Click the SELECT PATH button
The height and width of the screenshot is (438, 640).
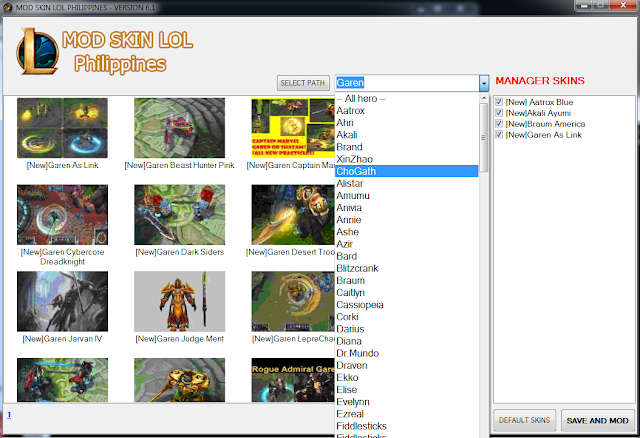[303, 83]
